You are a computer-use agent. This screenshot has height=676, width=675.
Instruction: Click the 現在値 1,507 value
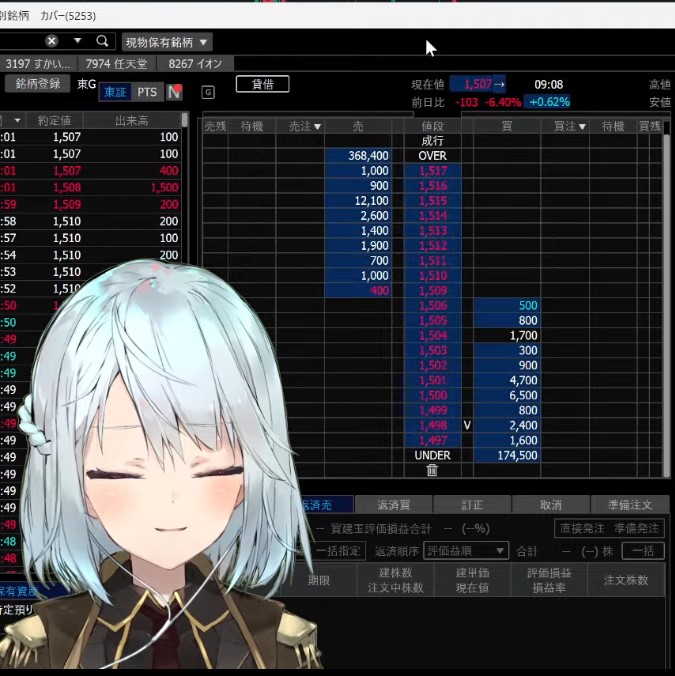[x=478, y=84]
